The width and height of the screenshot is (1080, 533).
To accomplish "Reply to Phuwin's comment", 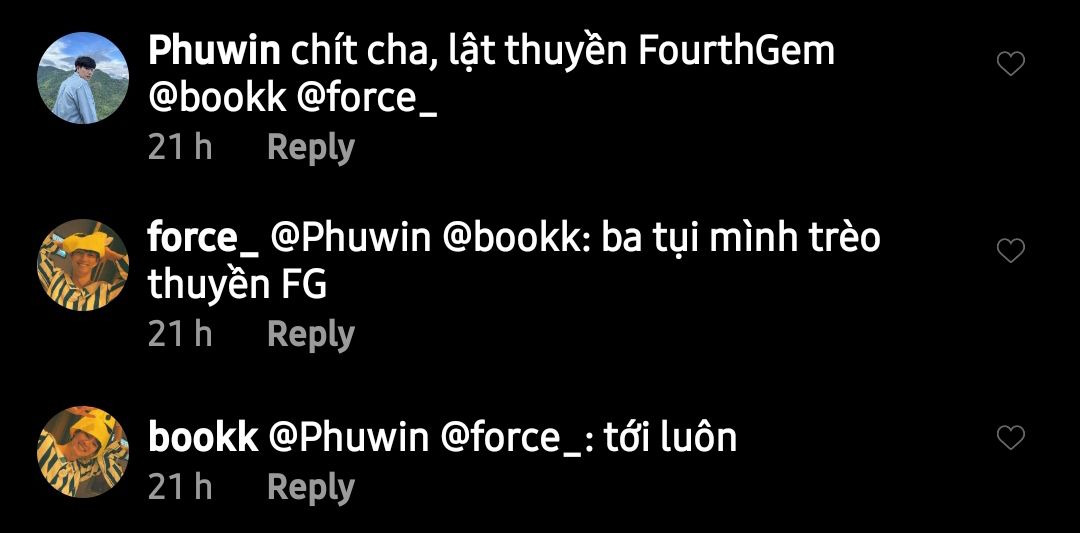I will pos(311,148).
